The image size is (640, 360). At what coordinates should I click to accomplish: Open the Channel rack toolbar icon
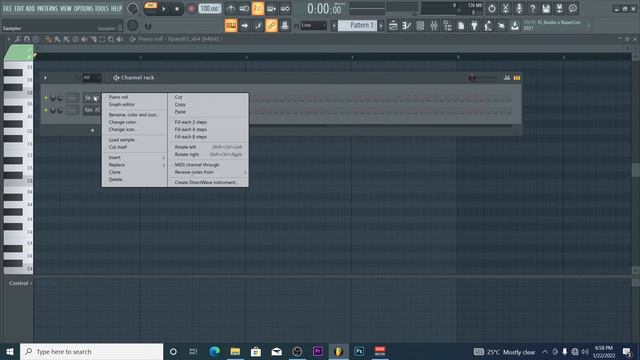point(420,26)
